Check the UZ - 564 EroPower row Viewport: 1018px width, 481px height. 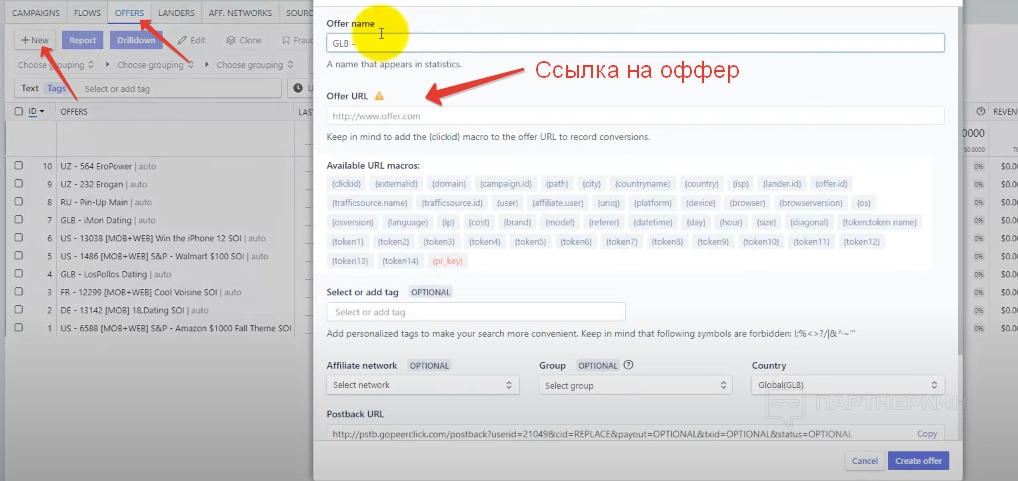(19, 166)
